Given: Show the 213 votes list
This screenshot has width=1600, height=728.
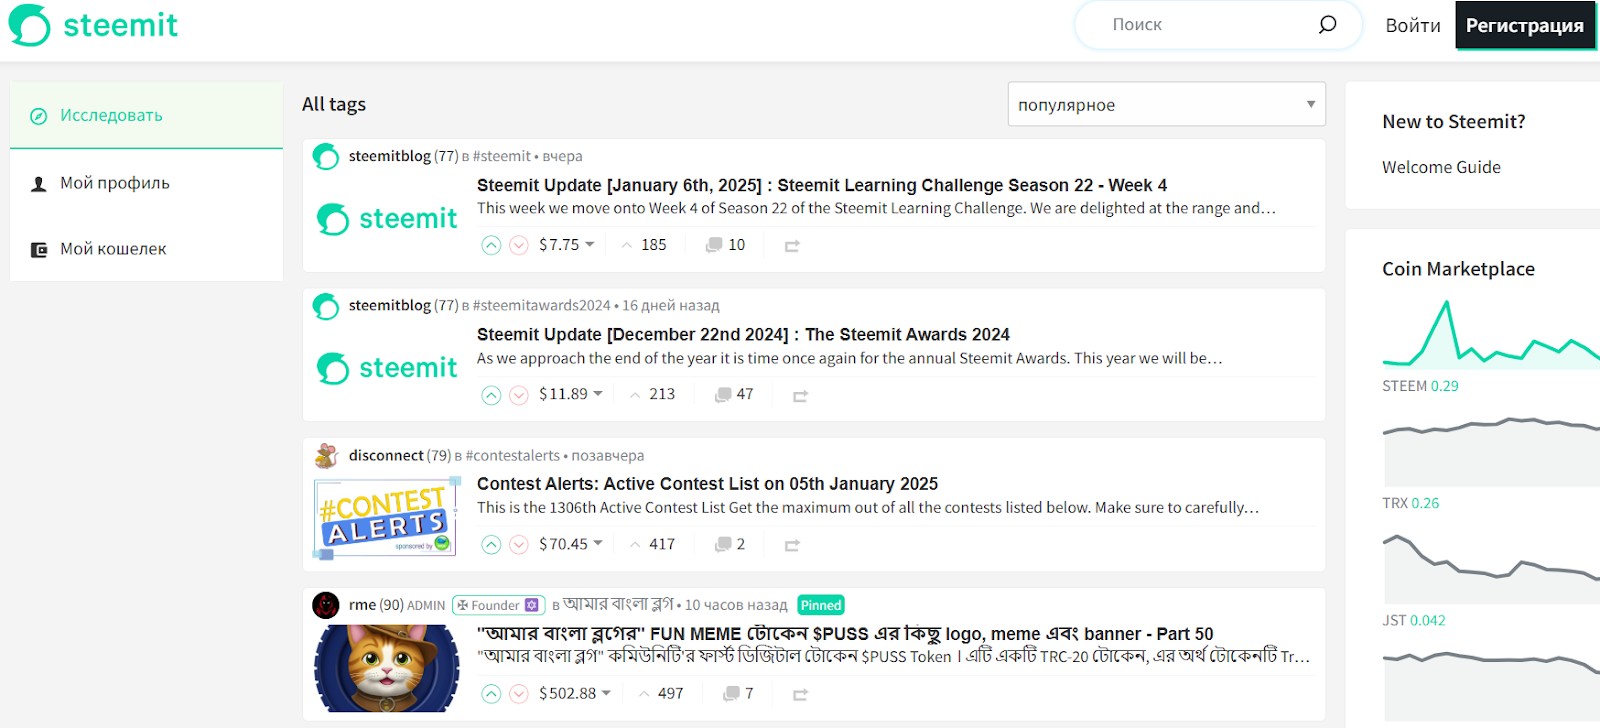Looking at the screenshot, I should pyautogui.click(x=652, y=395).
